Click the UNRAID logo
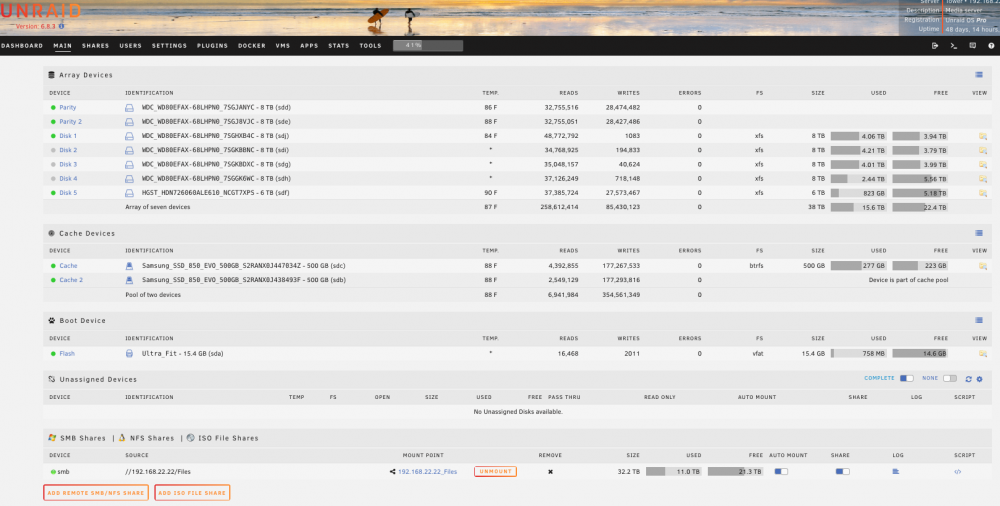1000x506 pixels. pos(41,11)
